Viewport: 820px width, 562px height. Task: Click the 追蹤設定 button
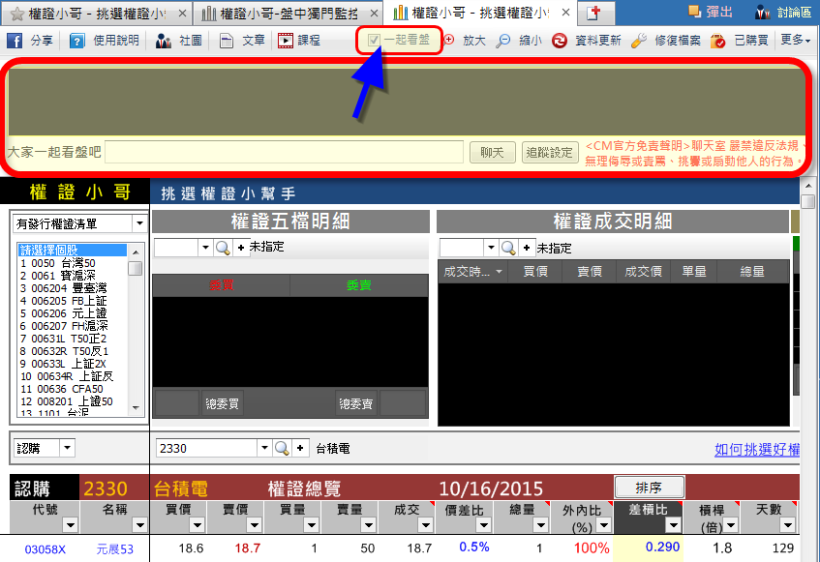[x=550, y=153]
